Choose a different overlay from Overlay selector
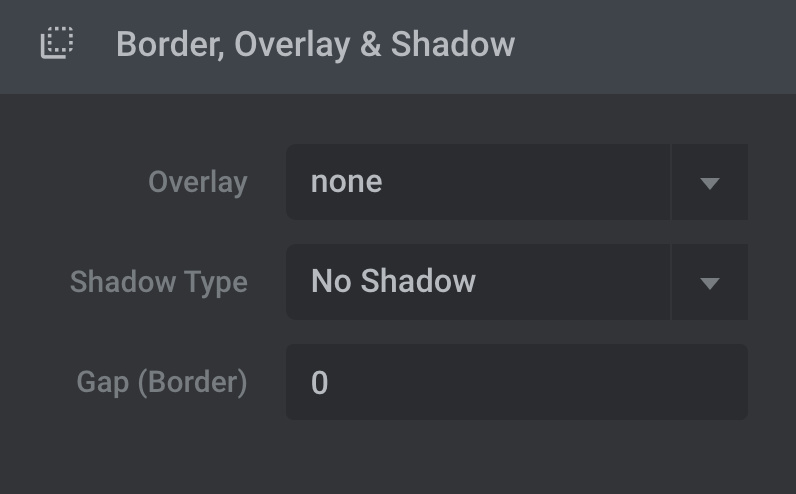 517,182
